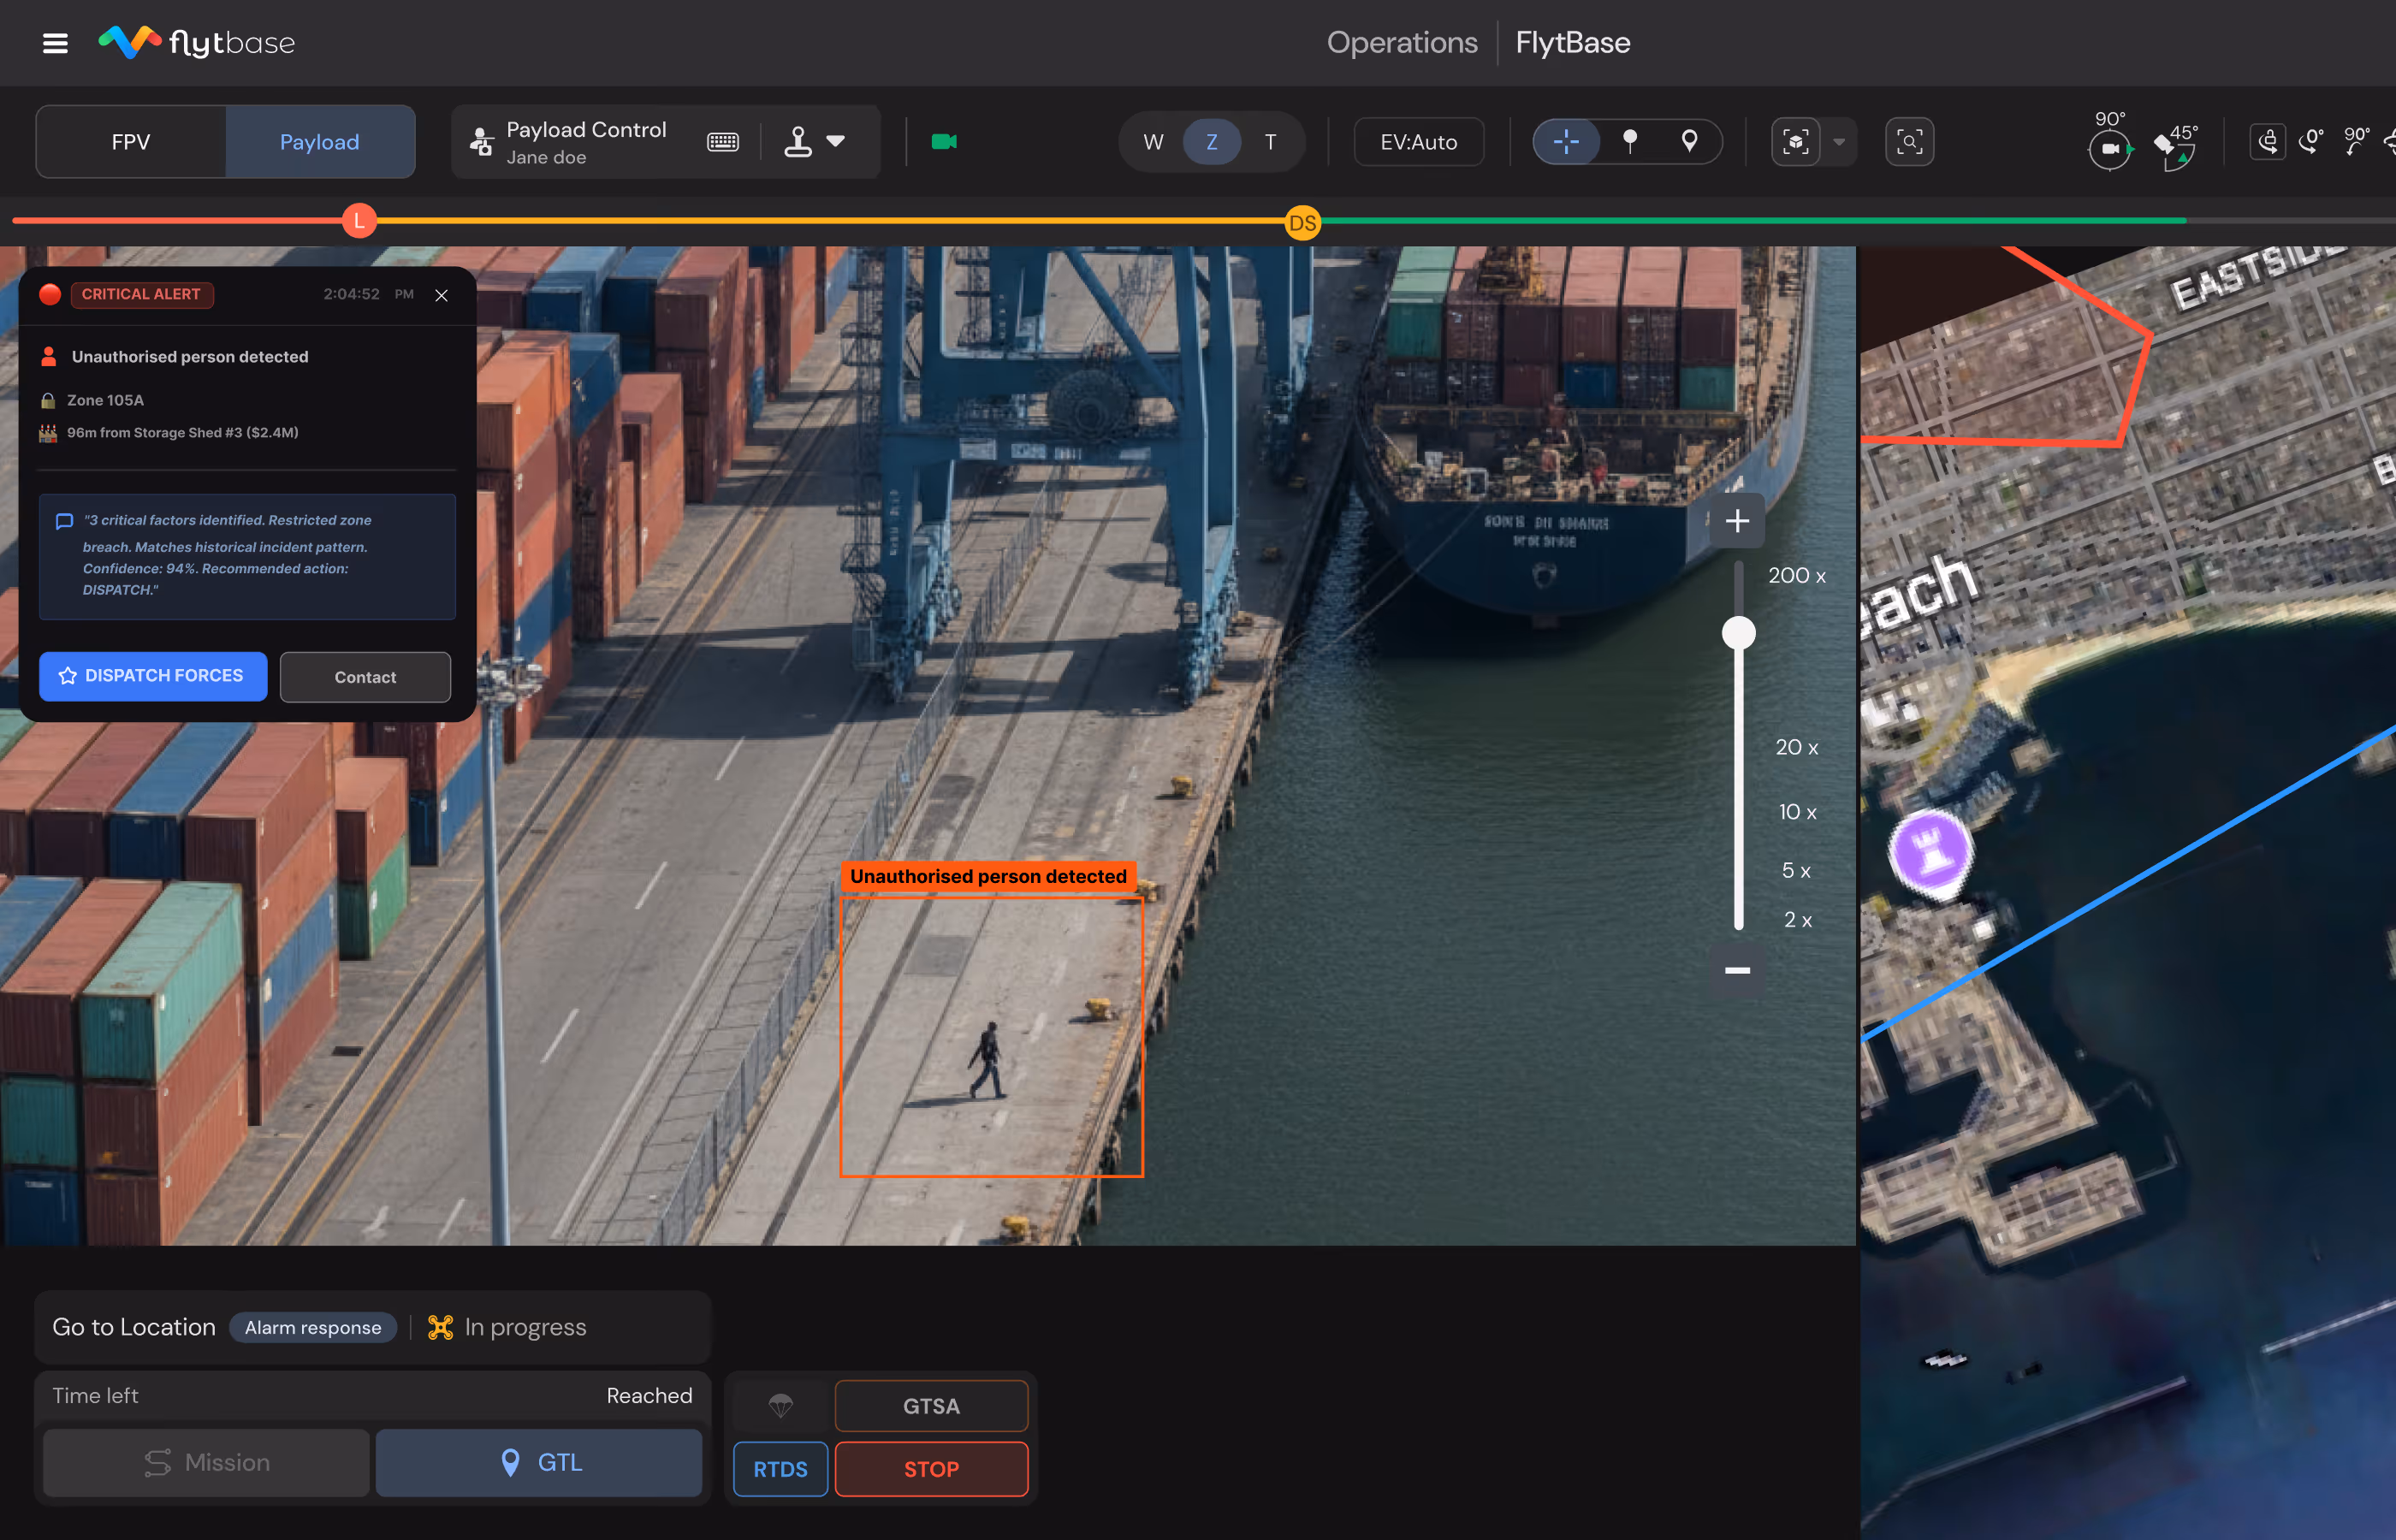Switch camera to Wide (W) mode
Image resolution: width=2396 pixels, height=1540 pixels.
(1153, 142)
